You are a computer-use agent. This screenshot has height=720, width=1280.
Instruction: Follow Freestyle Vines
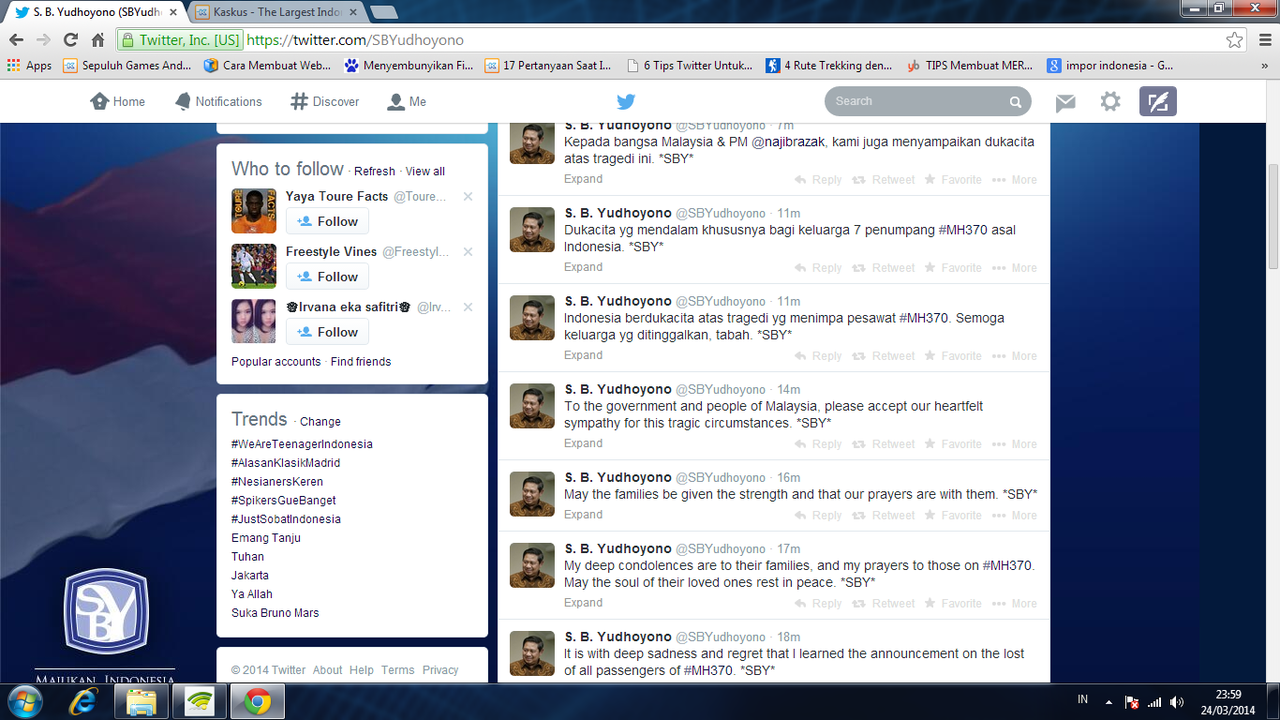(x=327, y=276)
